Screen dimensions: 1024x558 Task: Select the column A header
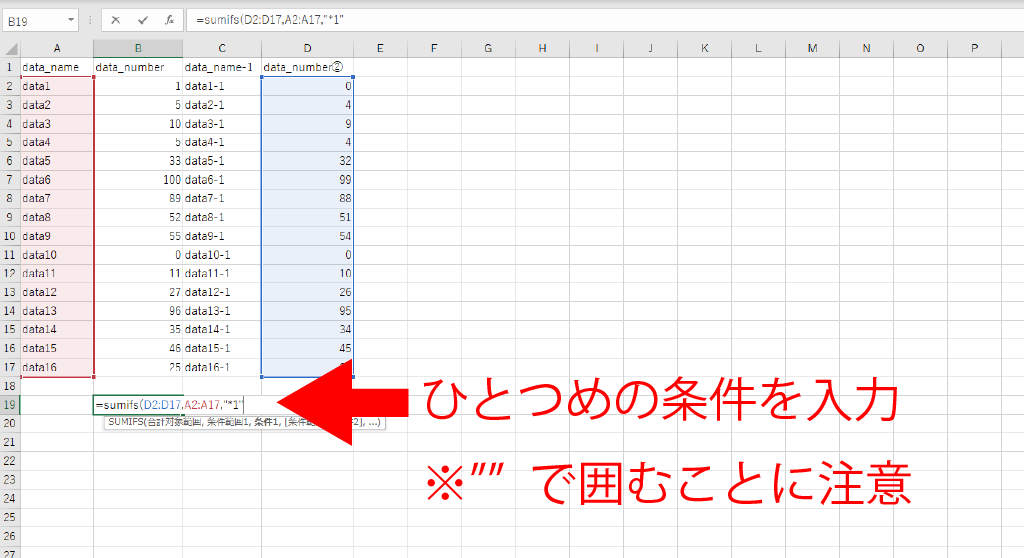point(57,48)
